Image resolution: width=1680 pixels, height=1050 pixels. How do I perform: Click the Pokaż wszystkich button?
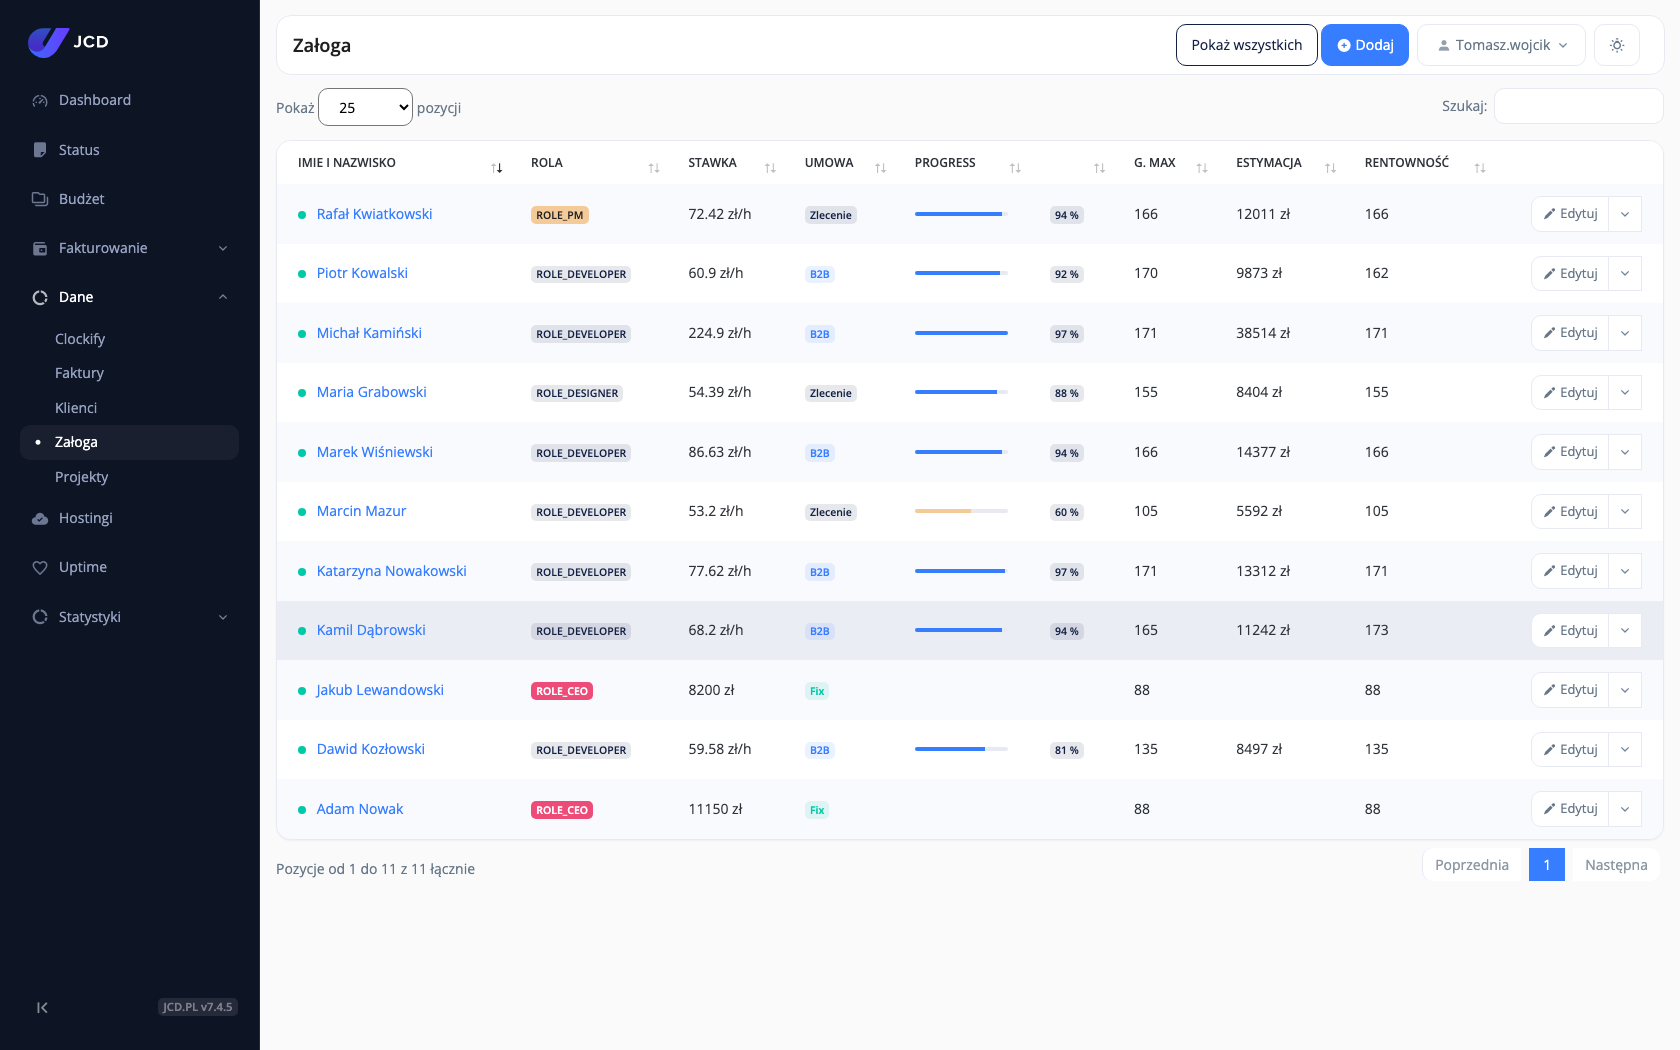(x=1246, y=45)
